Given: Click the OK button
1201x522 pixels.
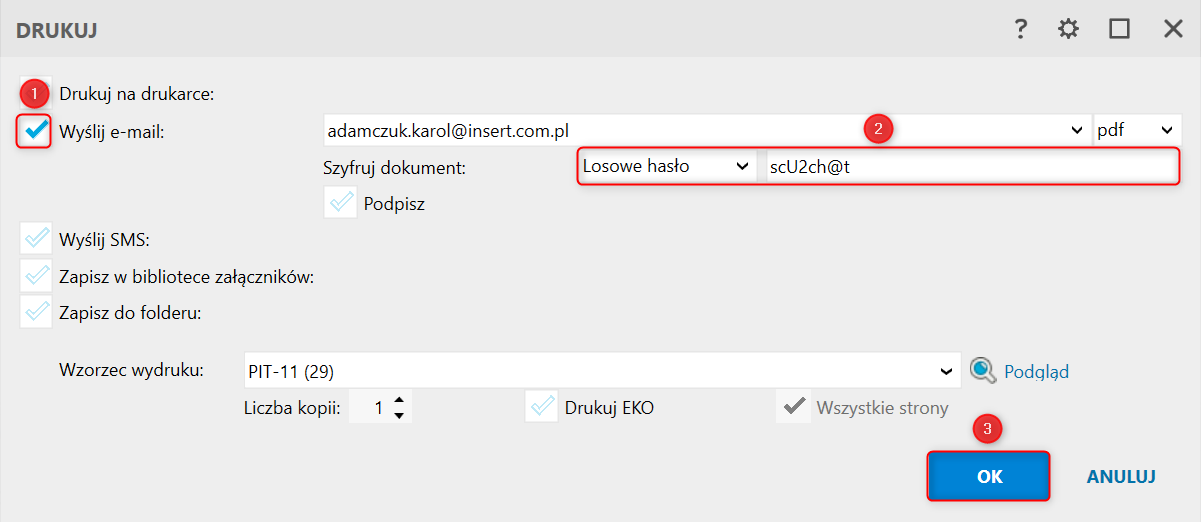Looking at the screenshot, I should pos(989,476).
